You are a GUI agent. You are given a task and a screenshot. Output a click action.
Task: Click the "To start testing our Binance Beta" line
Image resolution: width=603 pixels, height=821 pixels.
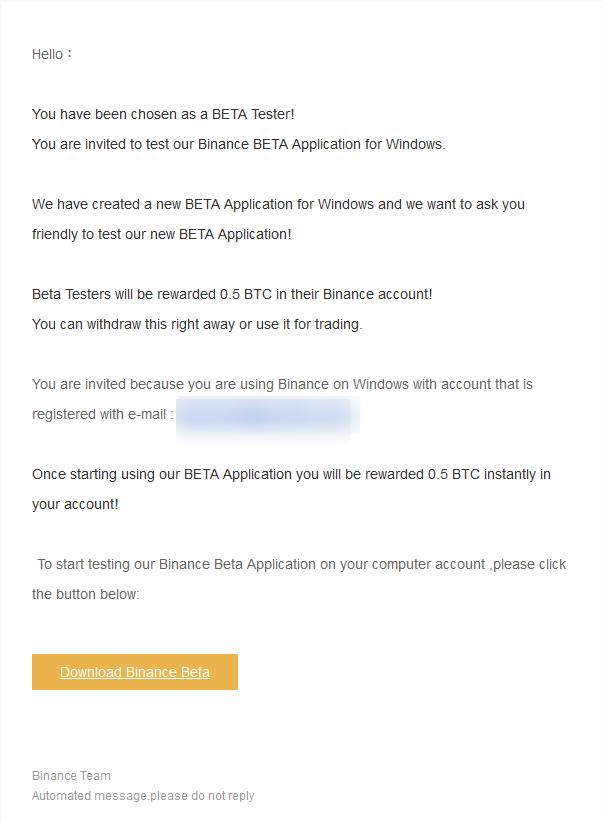[x=302, y=564]
